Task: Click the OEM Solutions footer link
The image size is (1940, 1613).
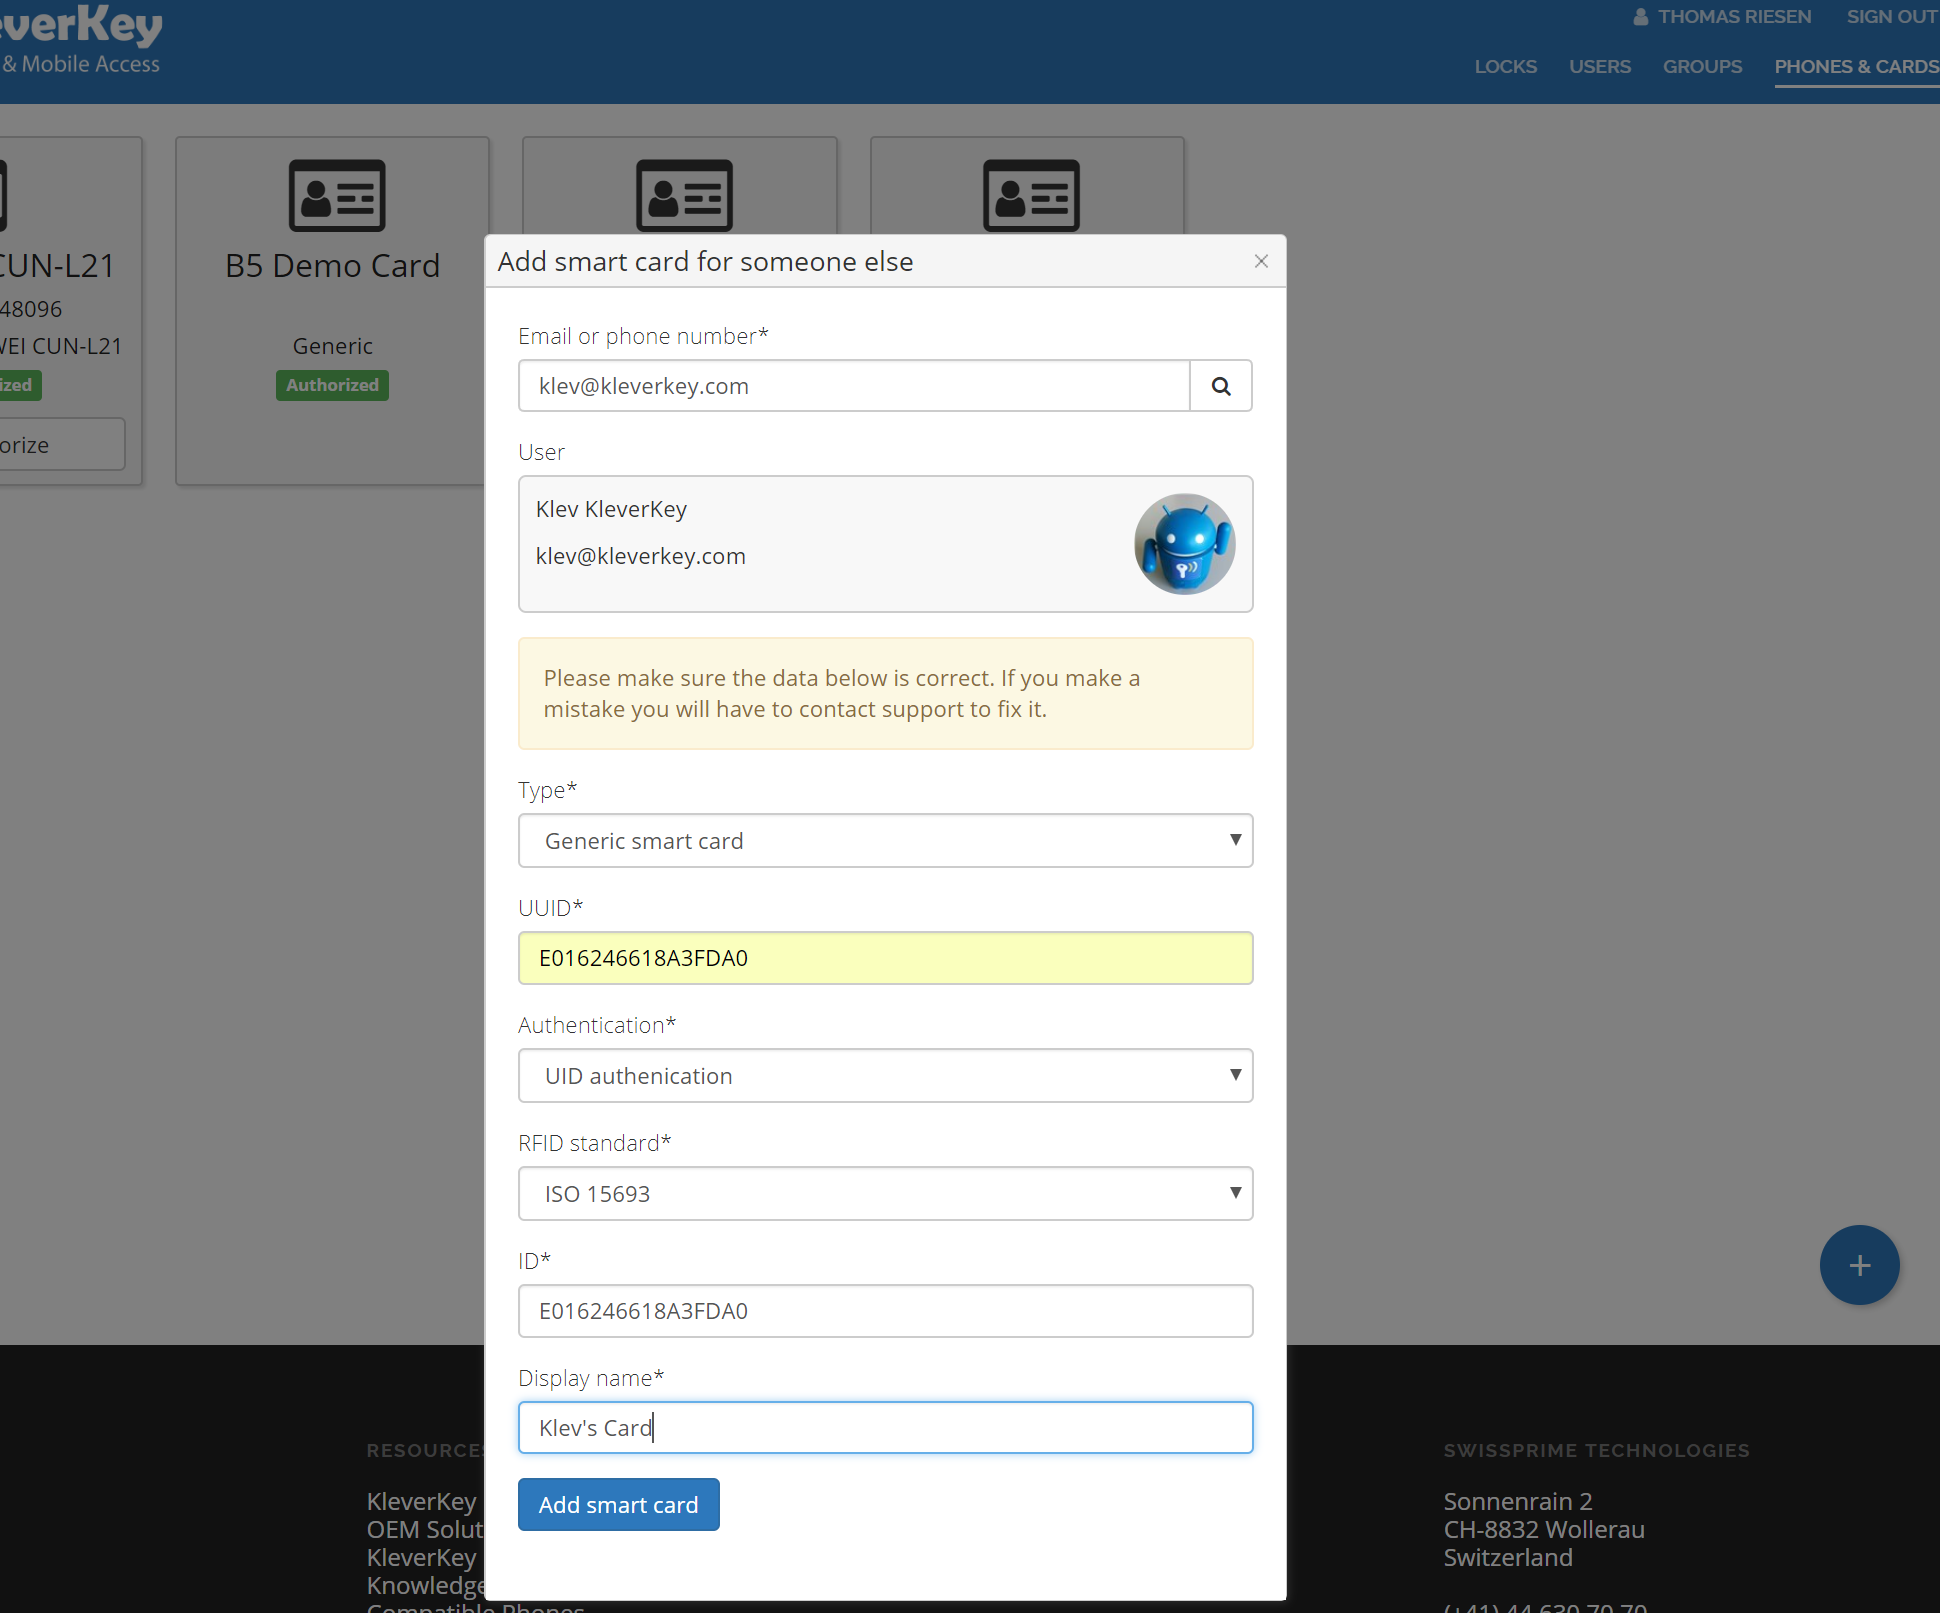Action: 425,1529
